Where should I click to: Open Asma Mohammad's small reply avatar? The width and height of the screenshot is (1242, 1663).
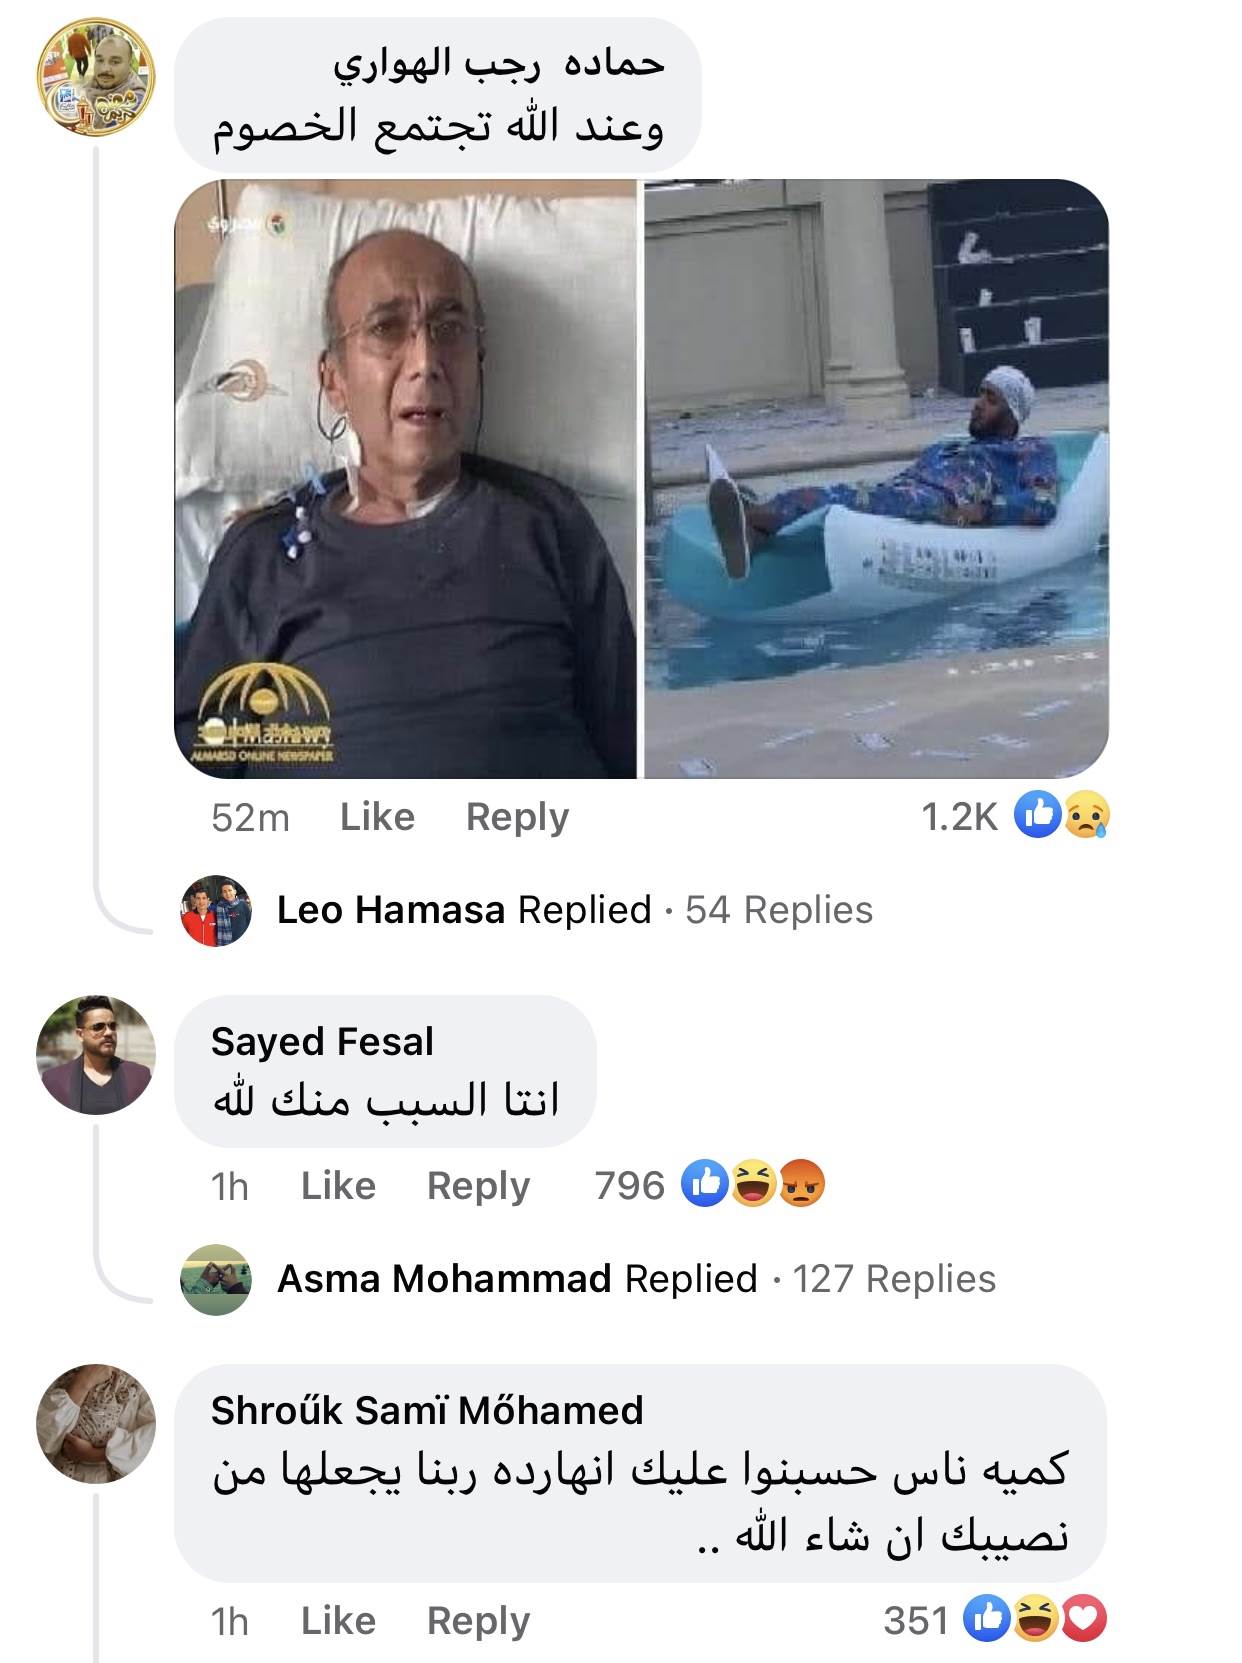coord(215,1279)
